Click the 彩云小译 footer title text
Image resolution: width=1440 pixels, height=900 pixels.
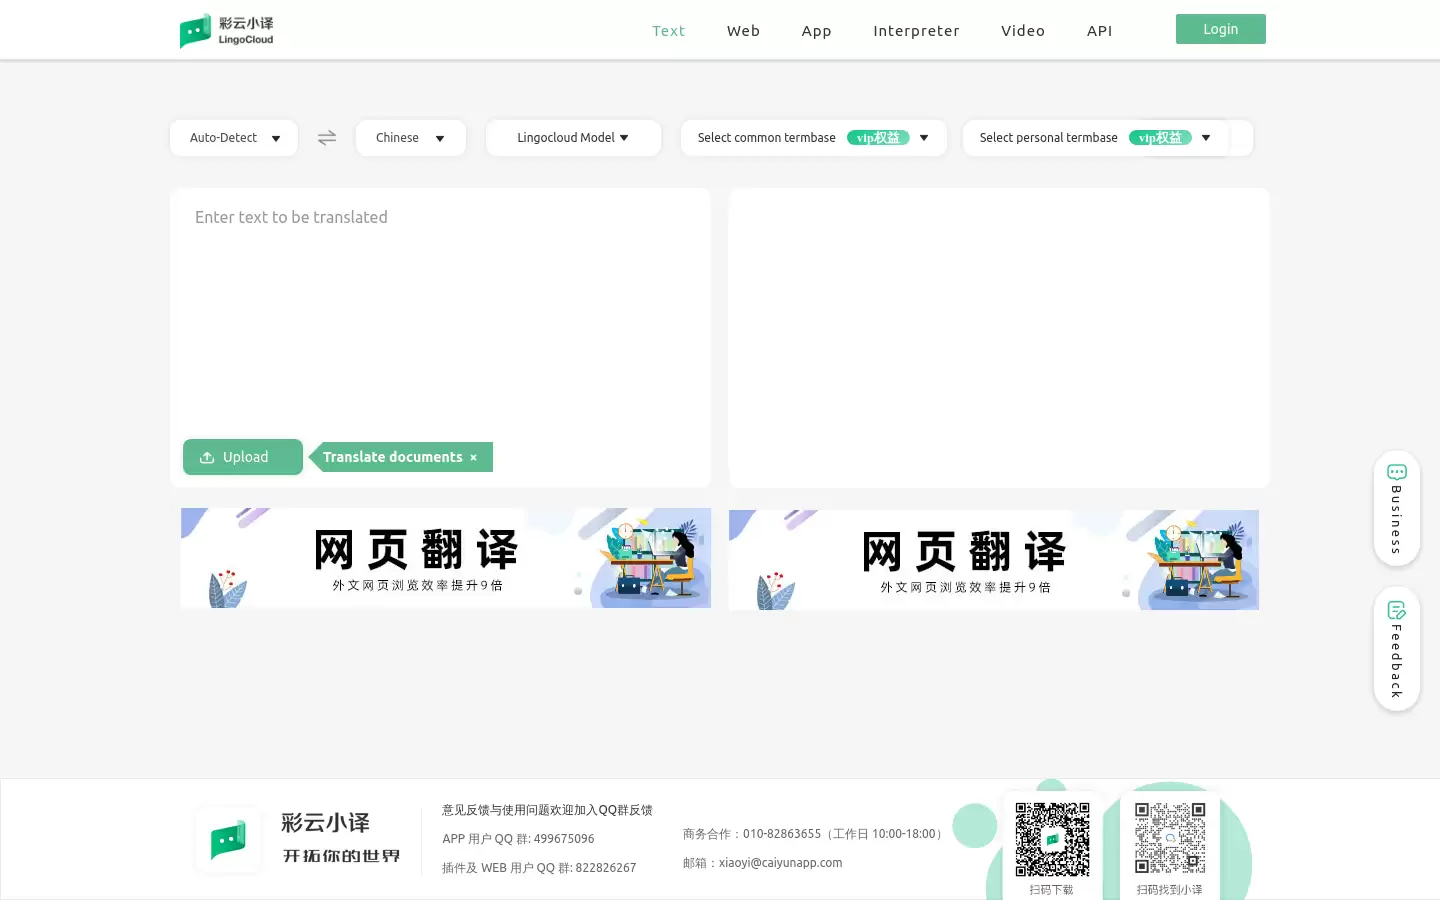pyautogui.click(x=326, y=823)
